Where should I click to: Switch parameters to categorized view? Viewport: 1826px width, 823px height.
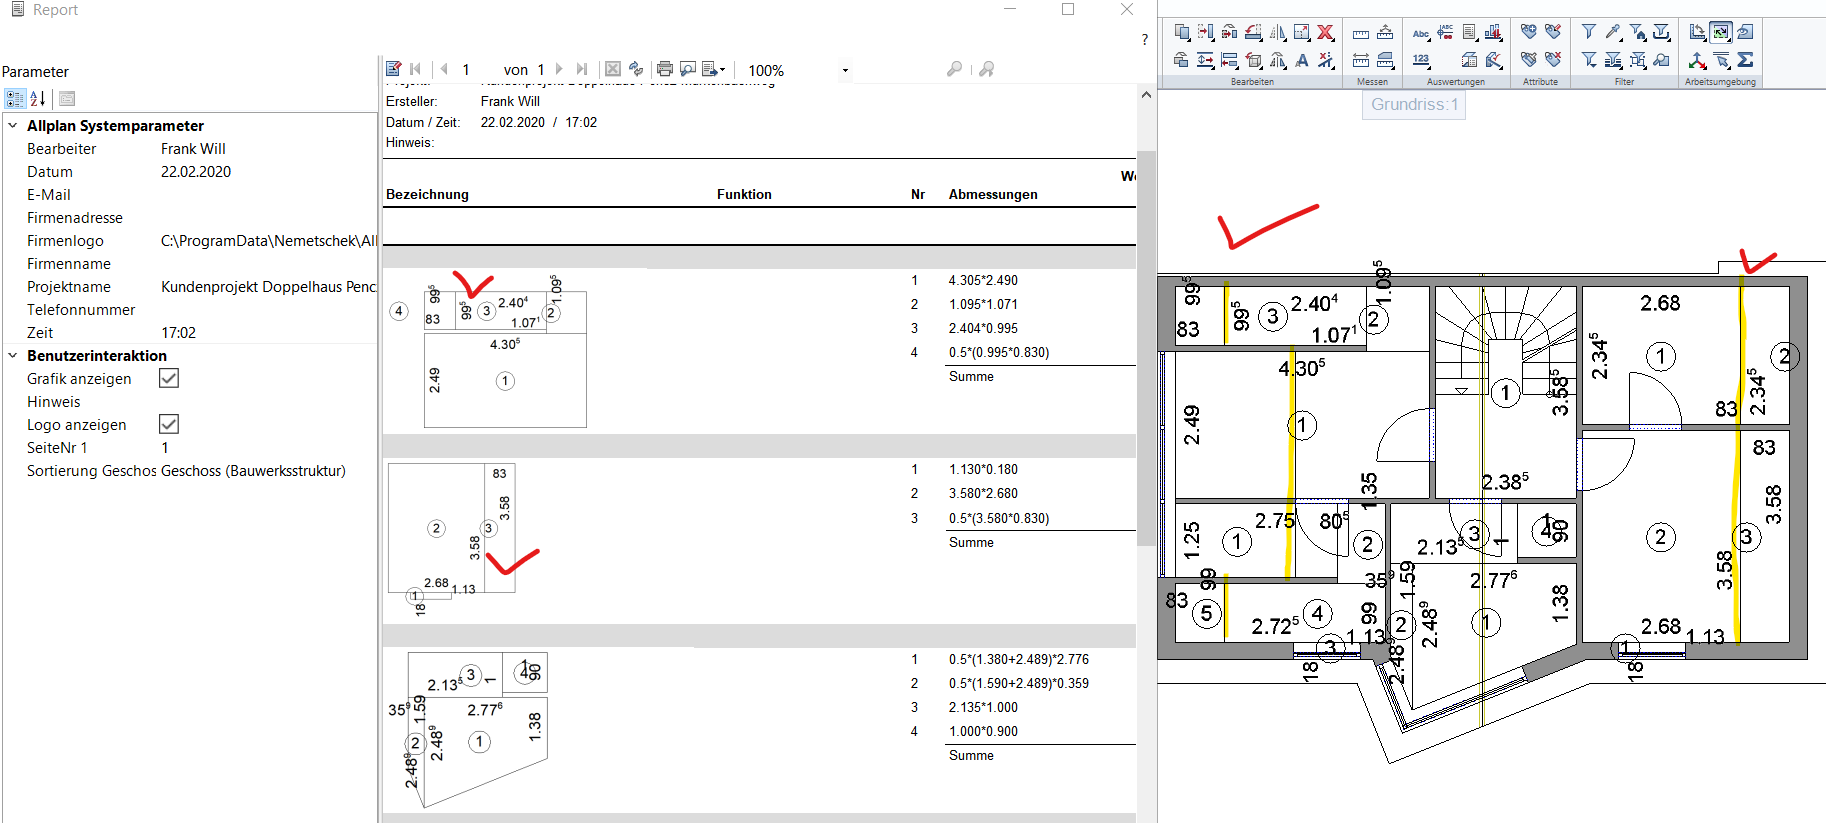[x=14, y=98]
